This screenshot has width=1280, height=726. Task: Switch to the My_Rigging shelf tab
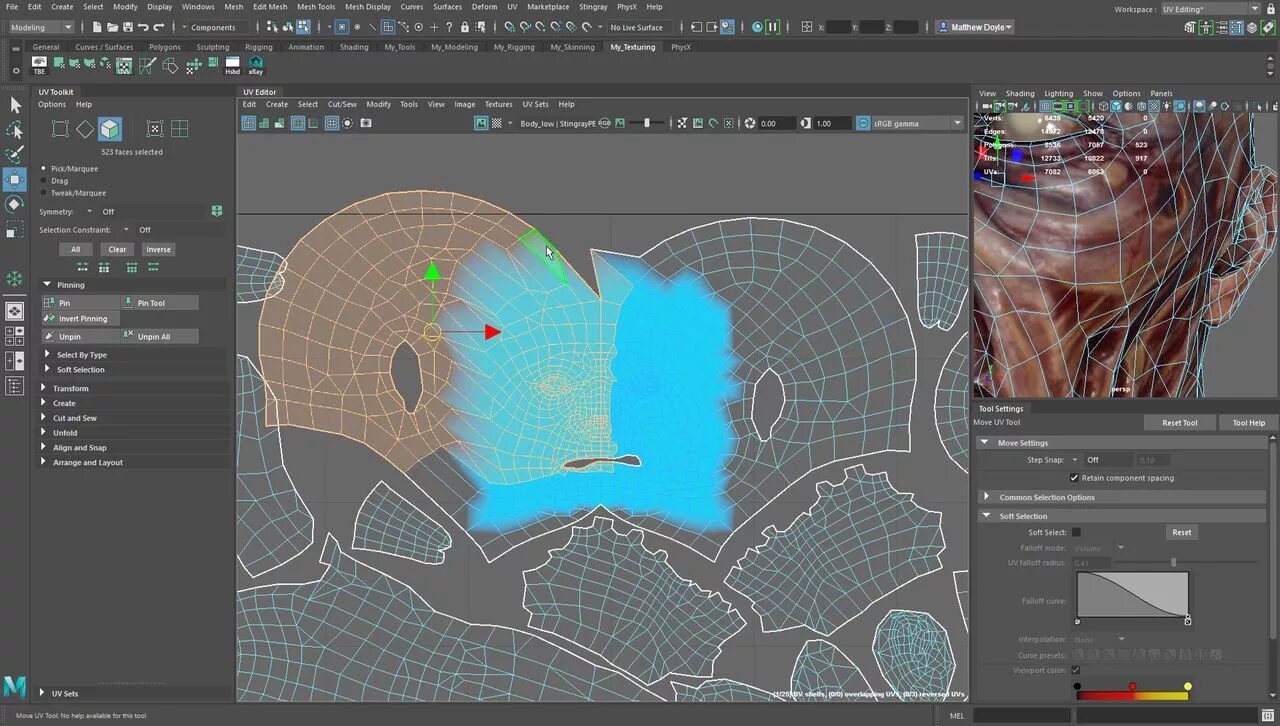(x=513, y=47)
